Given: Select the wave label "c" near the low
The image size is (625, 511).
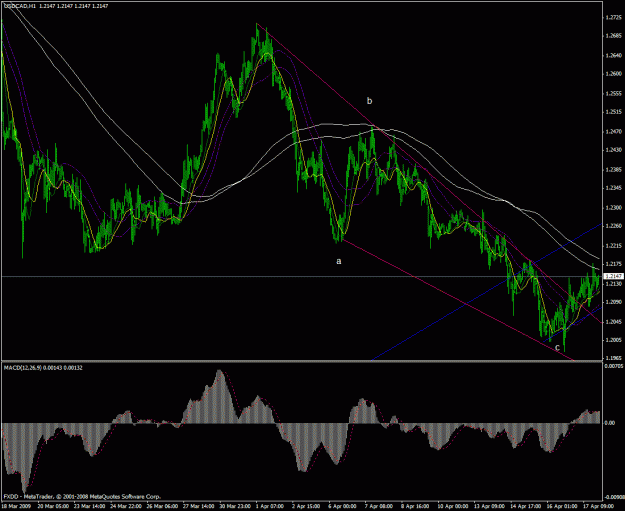Looking at the screenshot, I should tap(557, 348).
